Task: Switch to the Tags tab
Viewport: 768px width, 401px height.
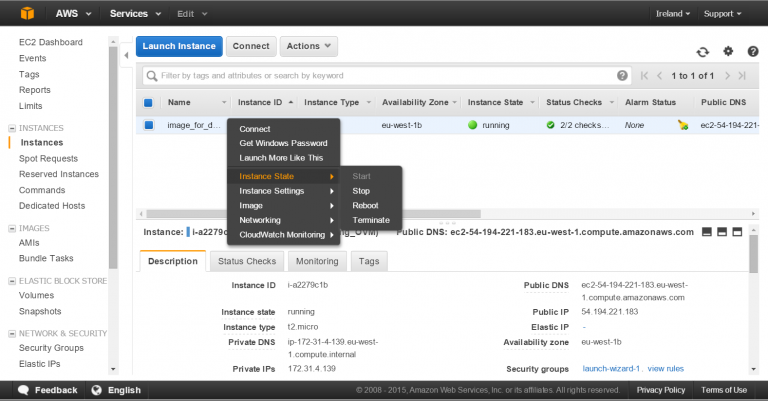Action: 369,261
